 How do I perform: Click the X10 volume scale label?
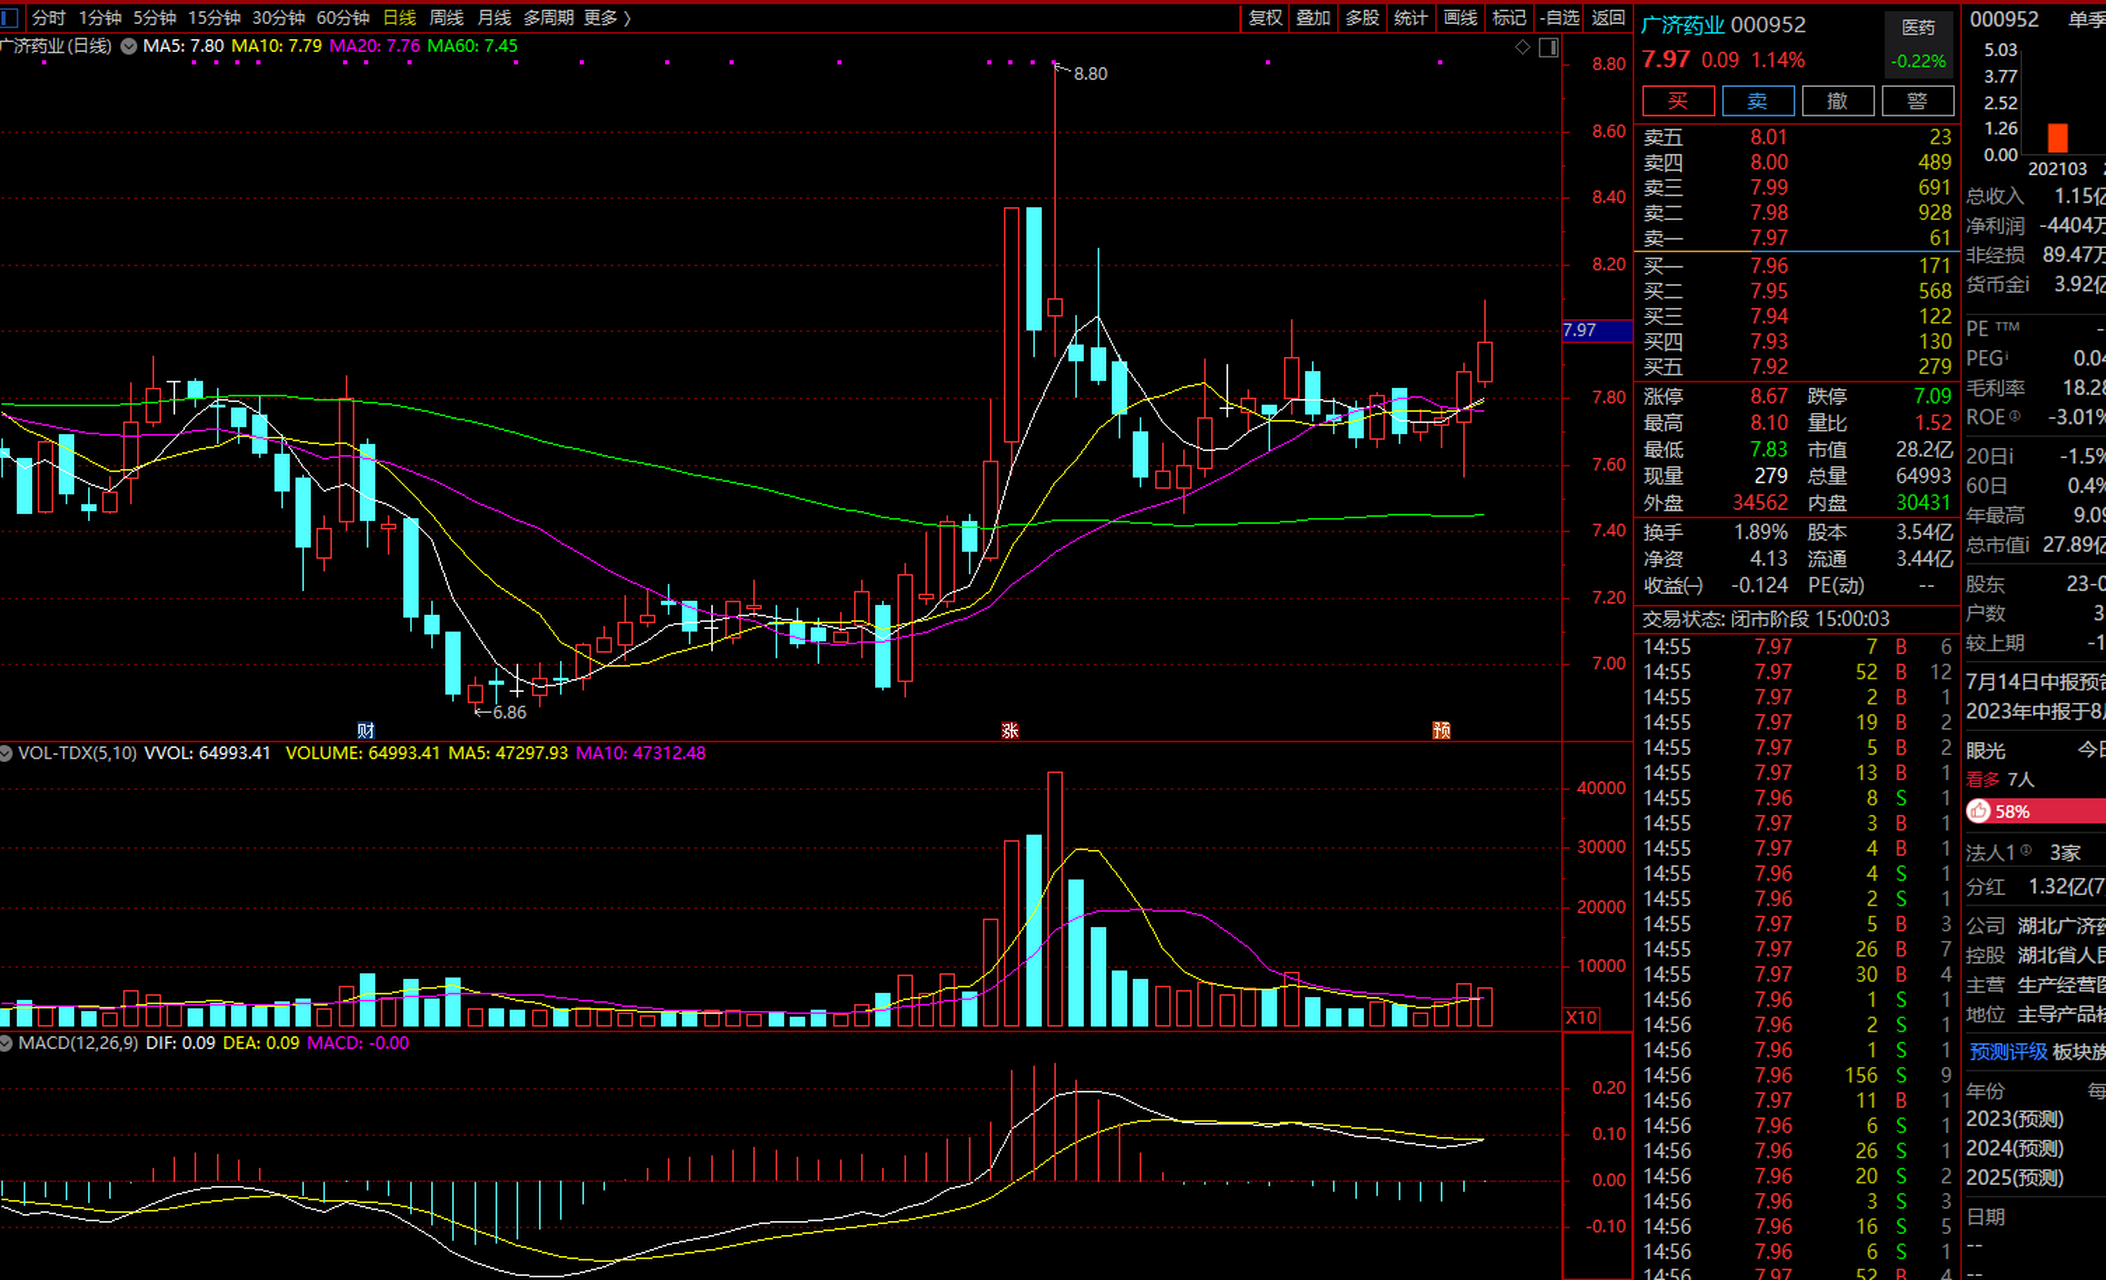pyautogui.click(x=1581, y=1017)
